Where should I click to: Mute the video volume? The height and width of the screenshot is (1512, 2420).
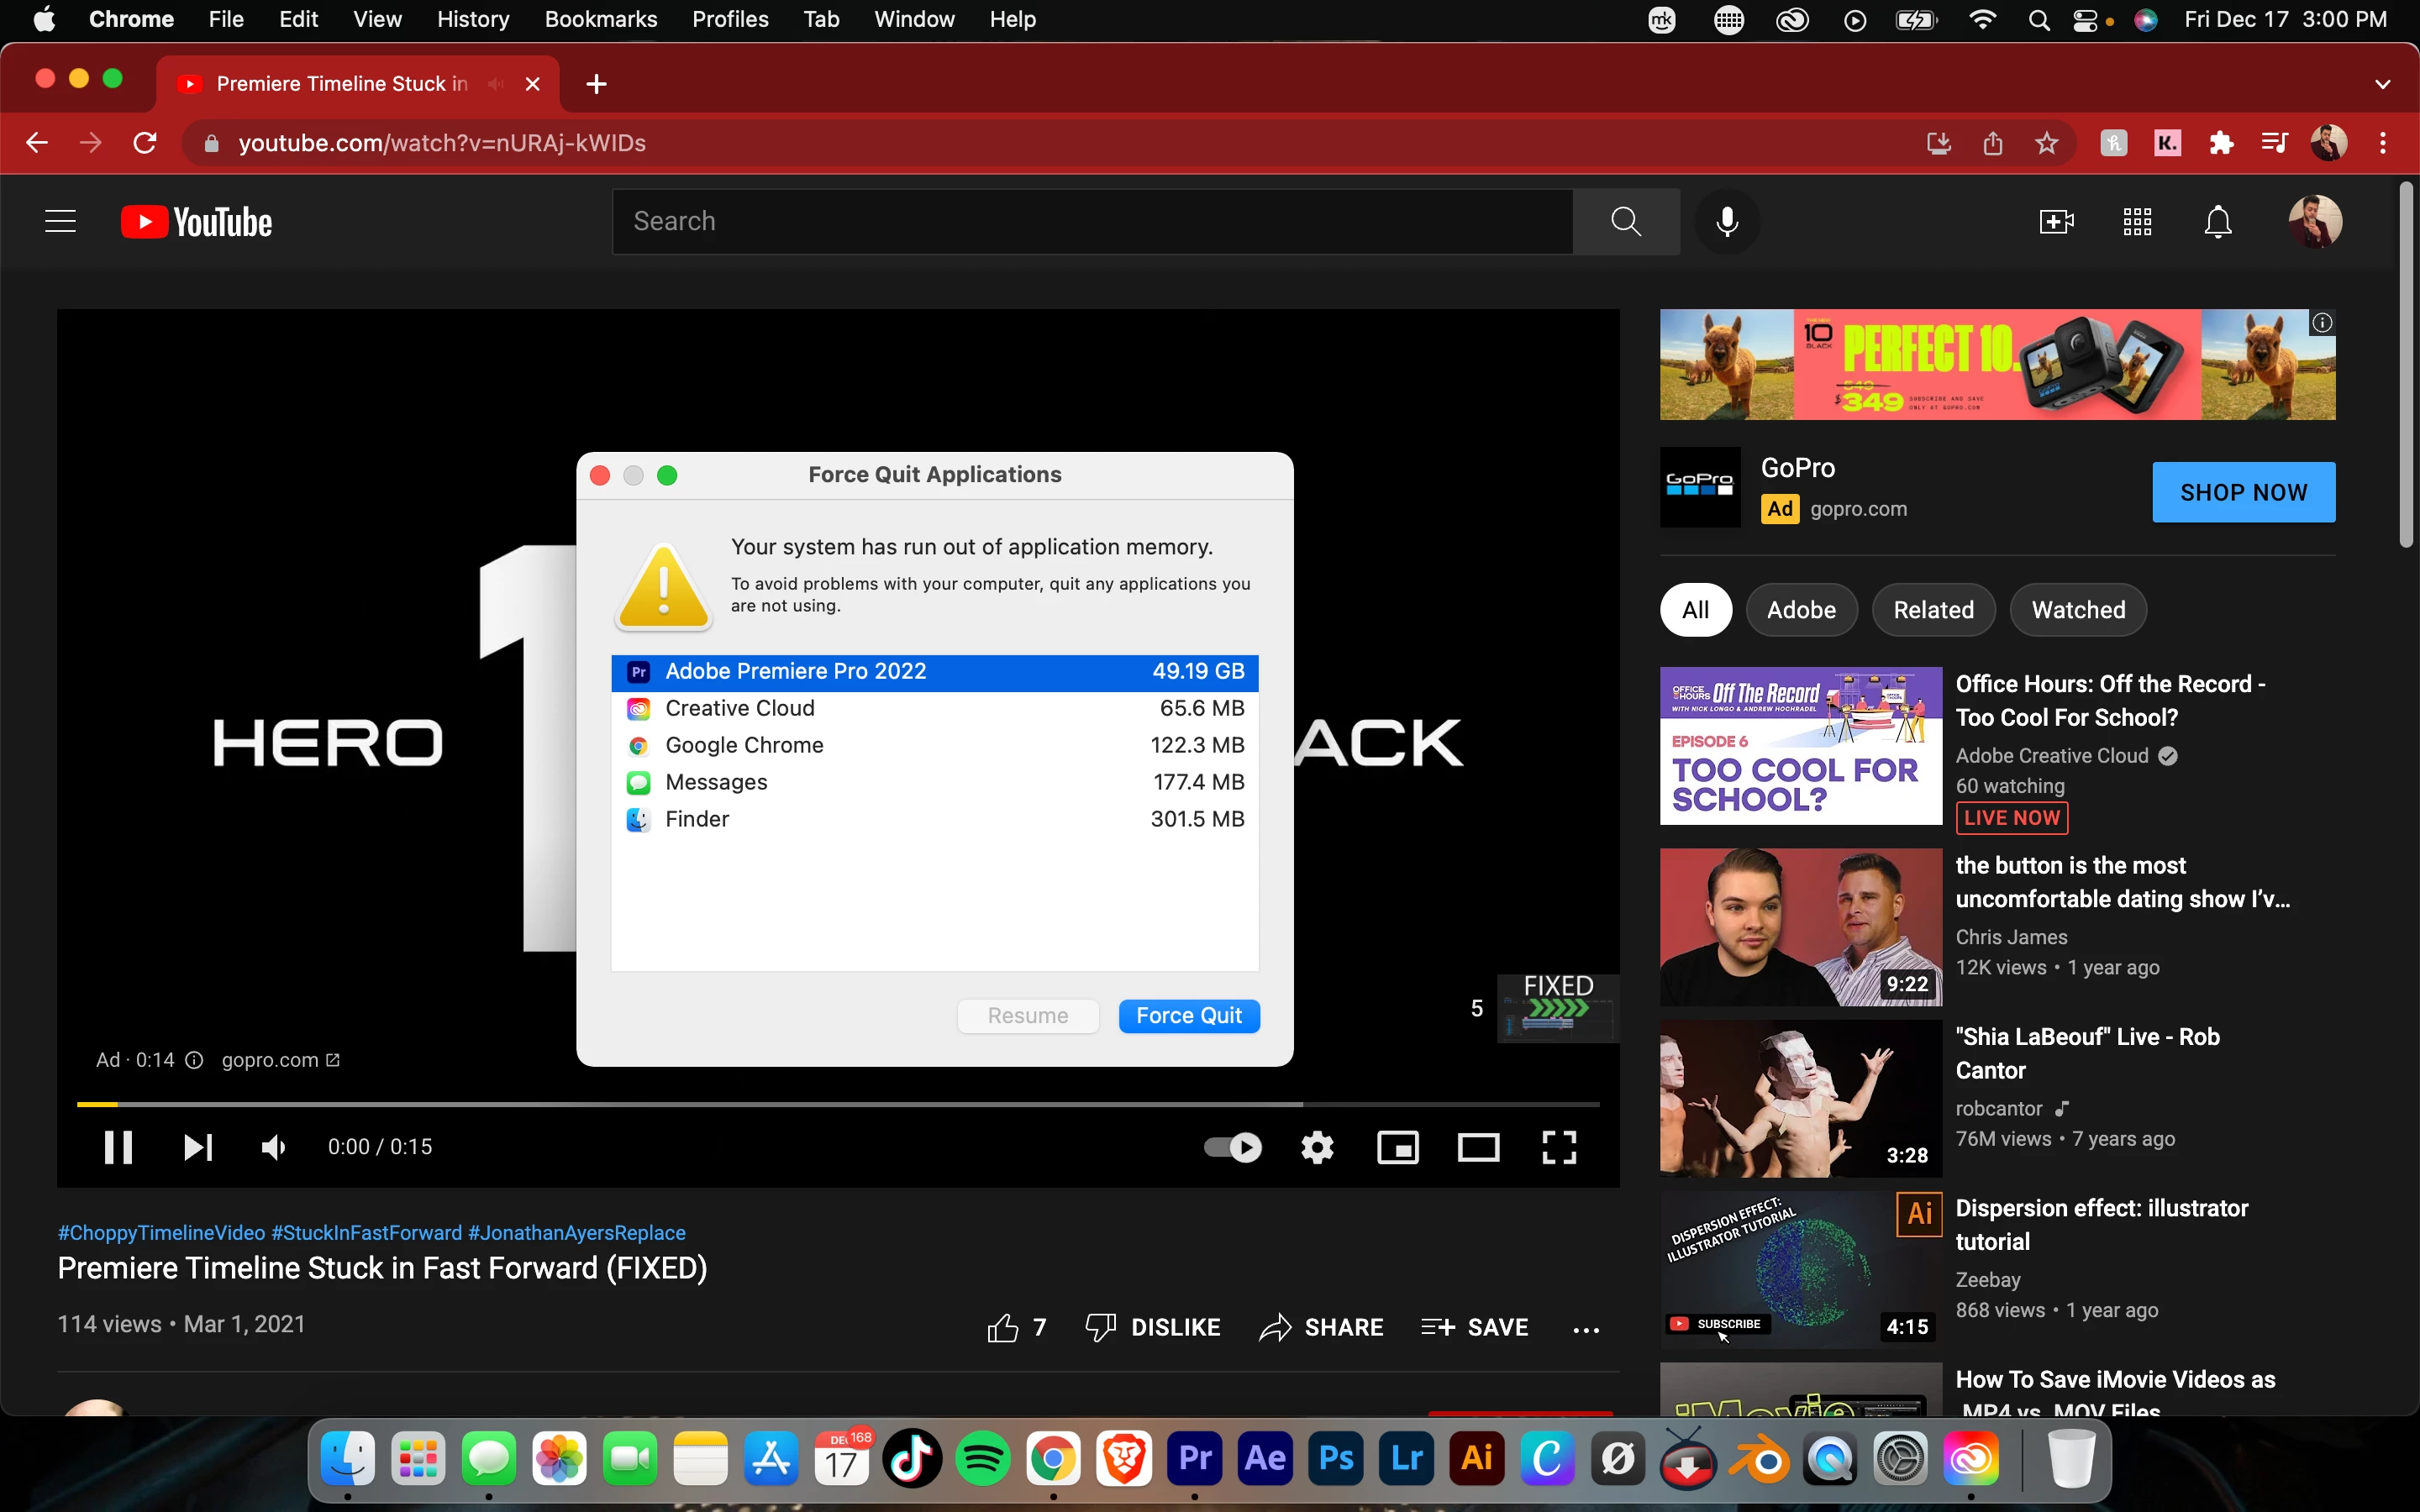pyautogui.click(x=274, y=1147)
